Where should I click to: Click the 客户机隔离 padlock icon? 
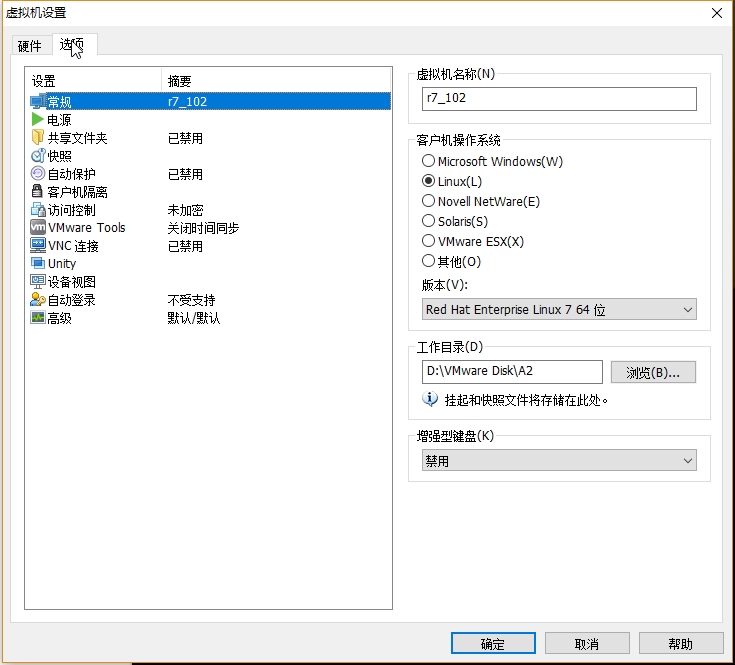pos(37,191)
